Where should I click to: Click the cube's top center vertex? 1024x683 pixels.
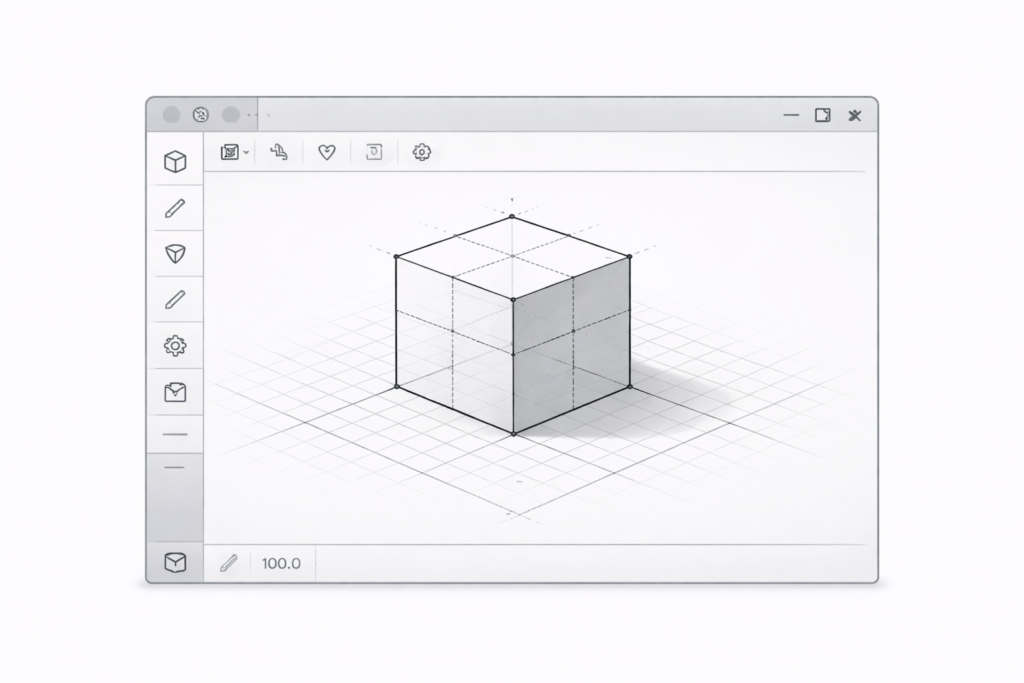coord(512,216)
